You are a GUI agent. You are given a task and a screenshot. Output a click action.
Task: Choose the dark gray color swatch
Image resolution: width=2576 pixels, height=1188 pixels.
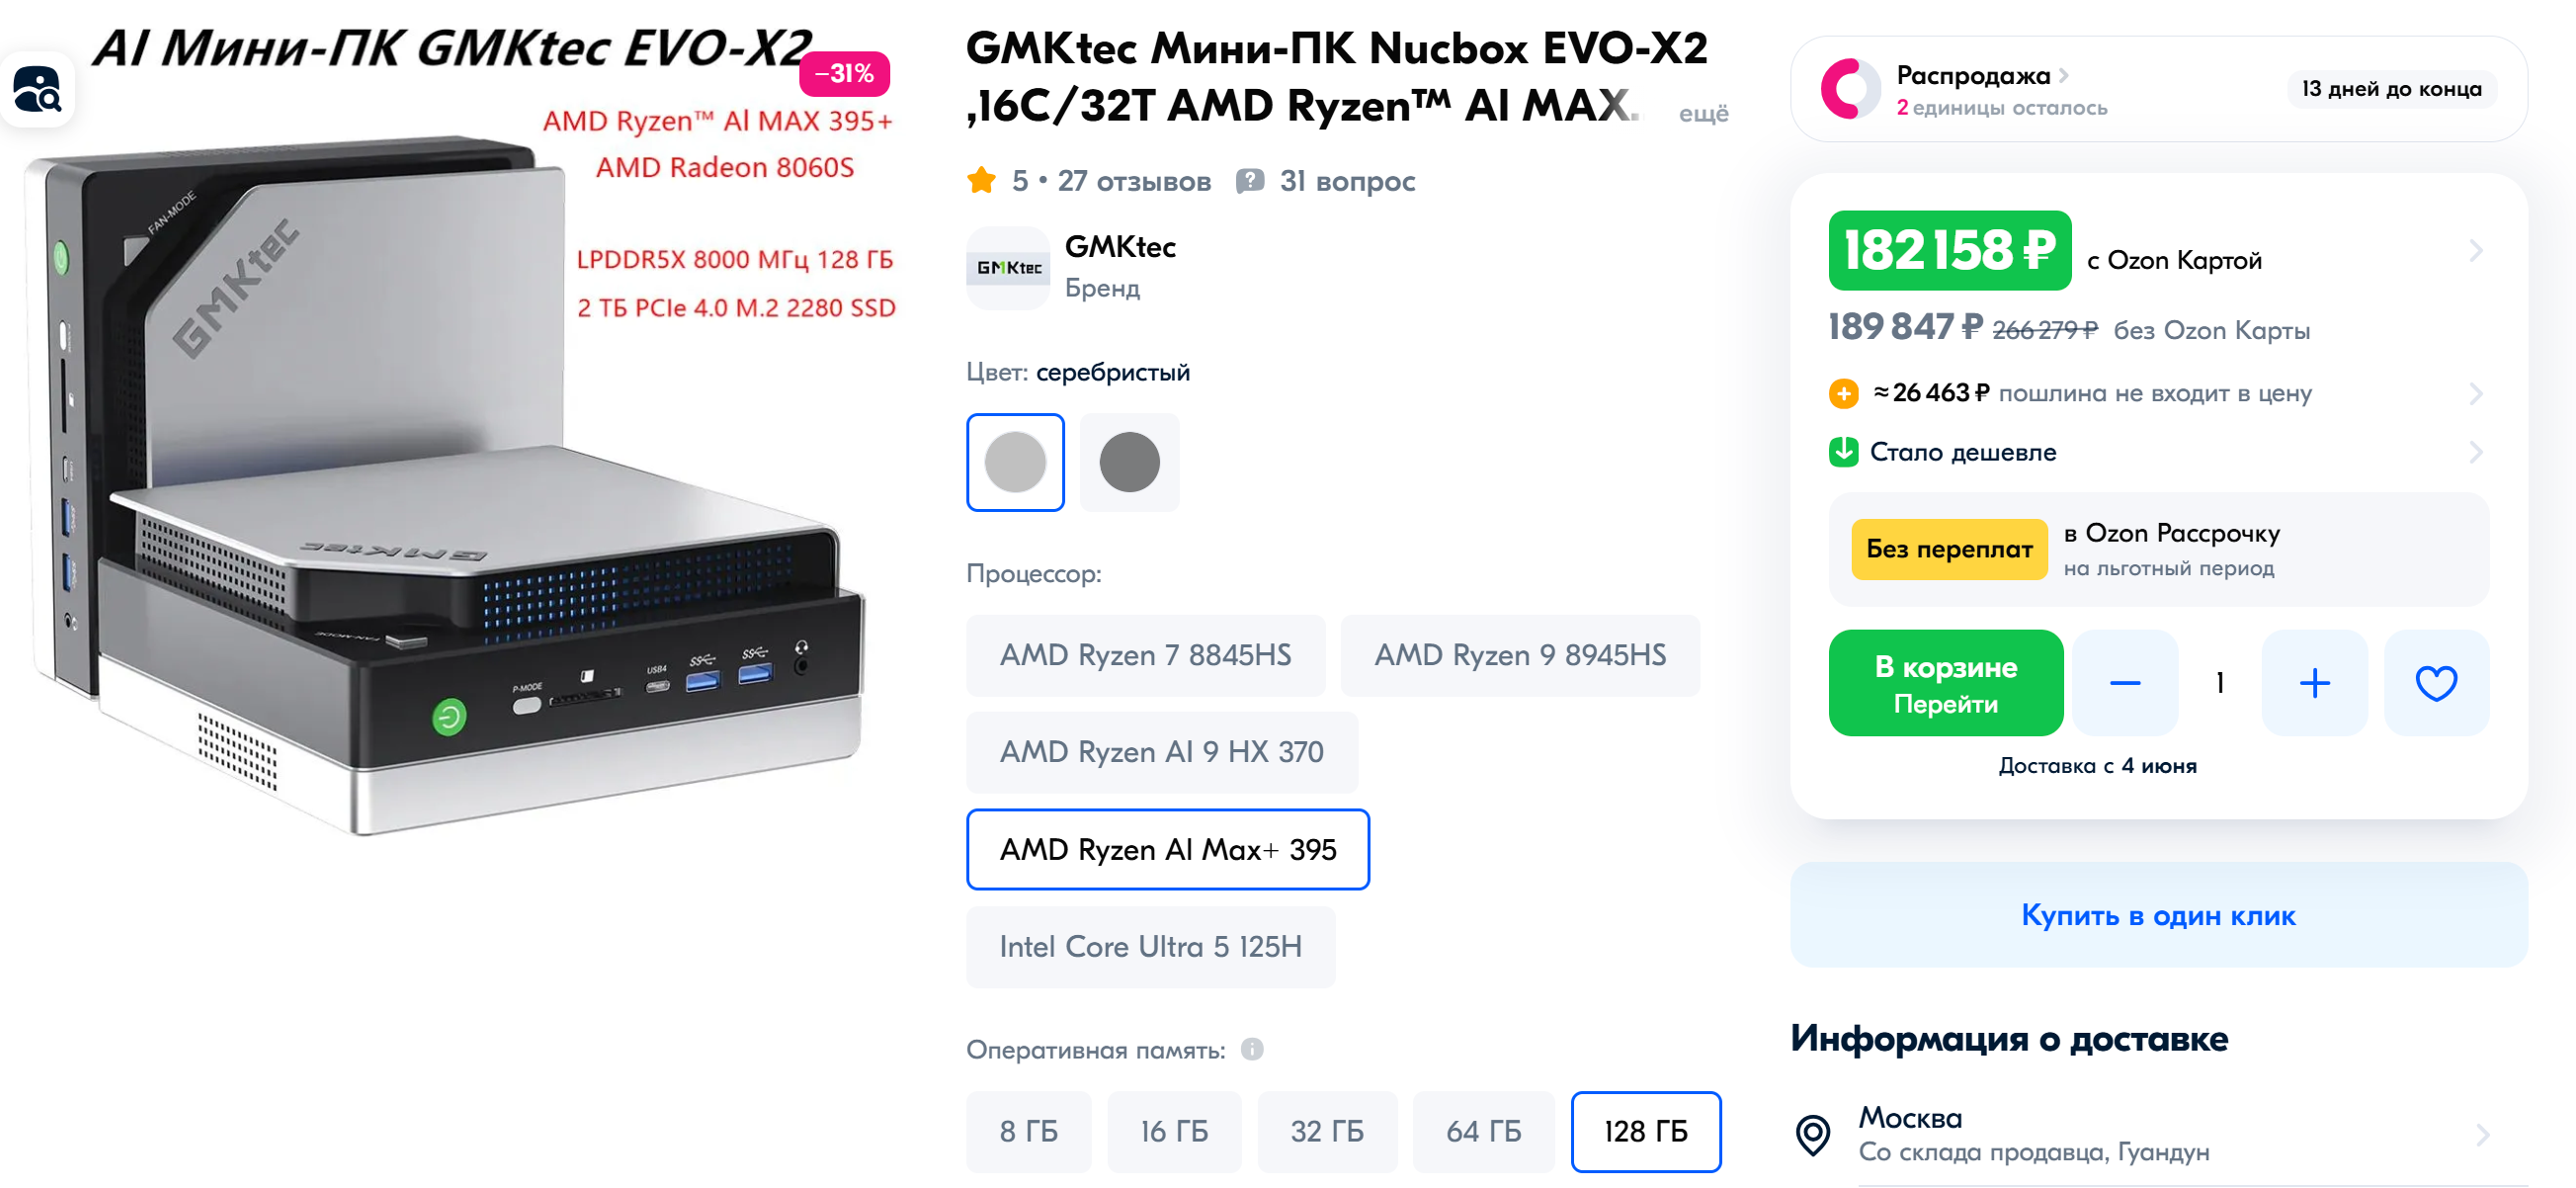(x=1129, y=462)
